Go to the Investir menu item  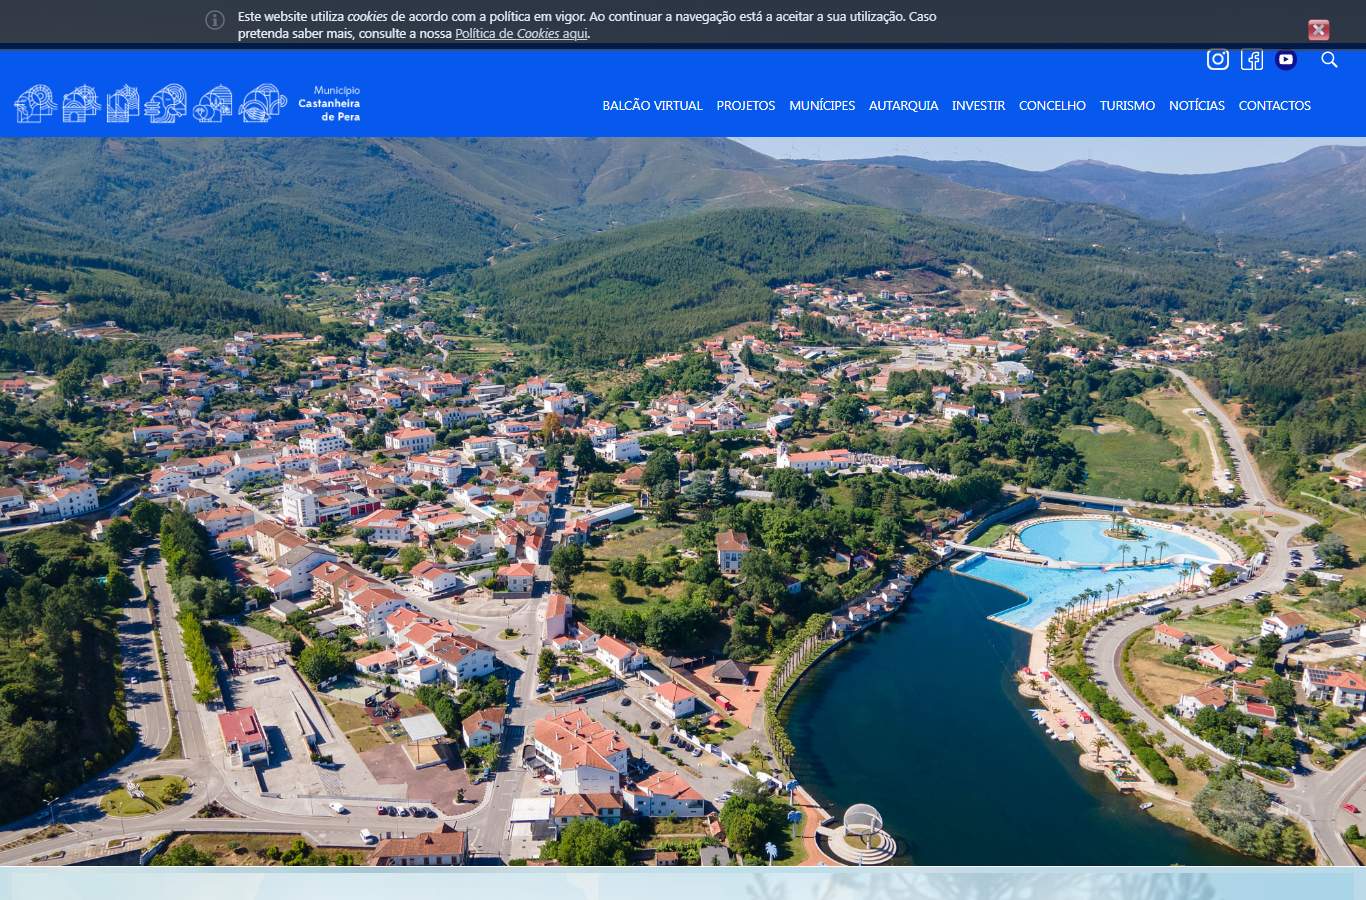978,105
